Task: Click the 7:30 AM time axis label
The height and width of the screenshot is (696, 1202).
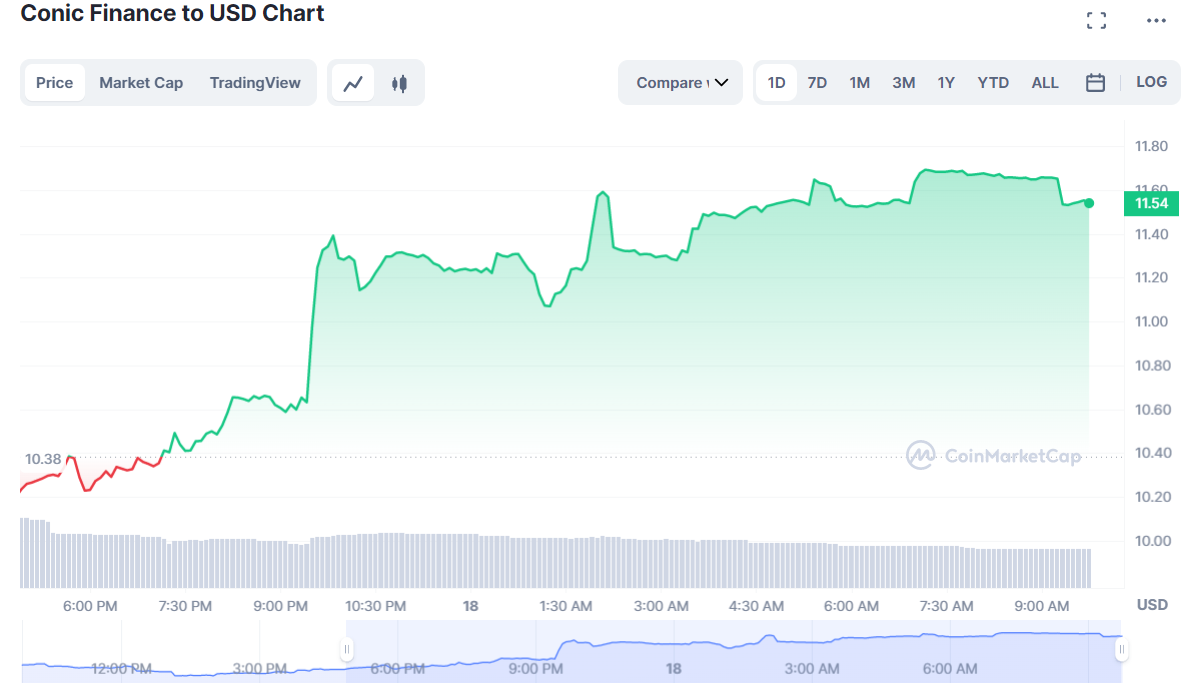Action: [x=946, y=606]
